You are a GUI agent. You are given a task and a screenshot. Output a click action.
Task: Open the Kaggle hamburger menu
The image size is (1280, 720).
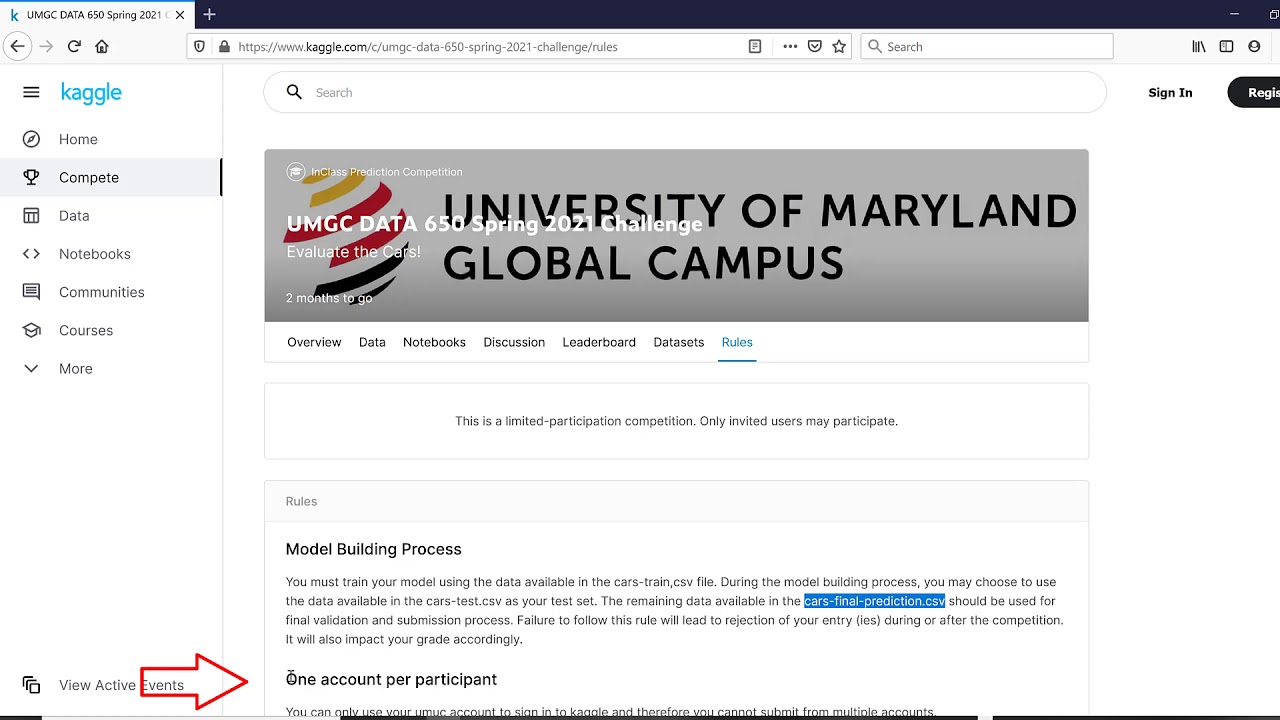[x=31, y=92]
